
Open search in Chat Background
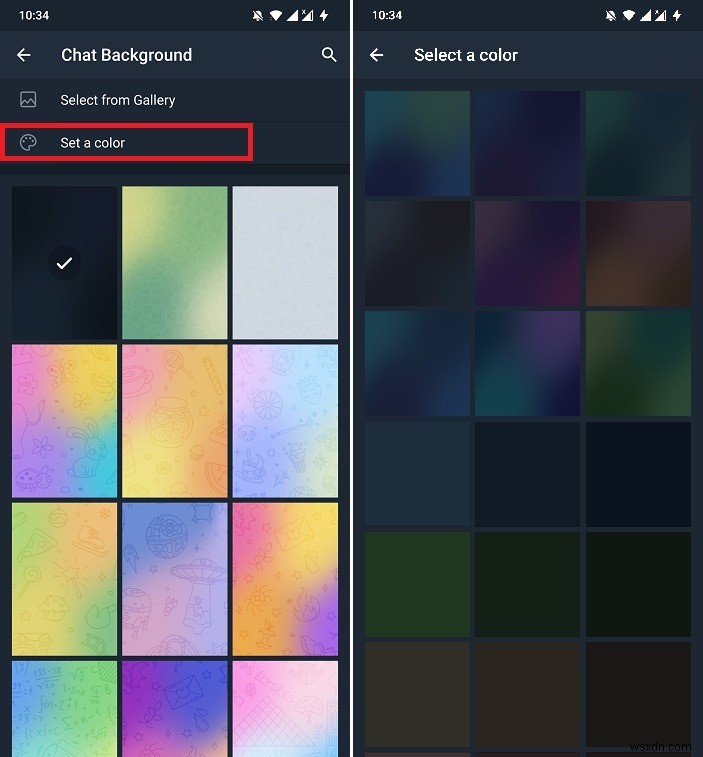tap(329, 55)
